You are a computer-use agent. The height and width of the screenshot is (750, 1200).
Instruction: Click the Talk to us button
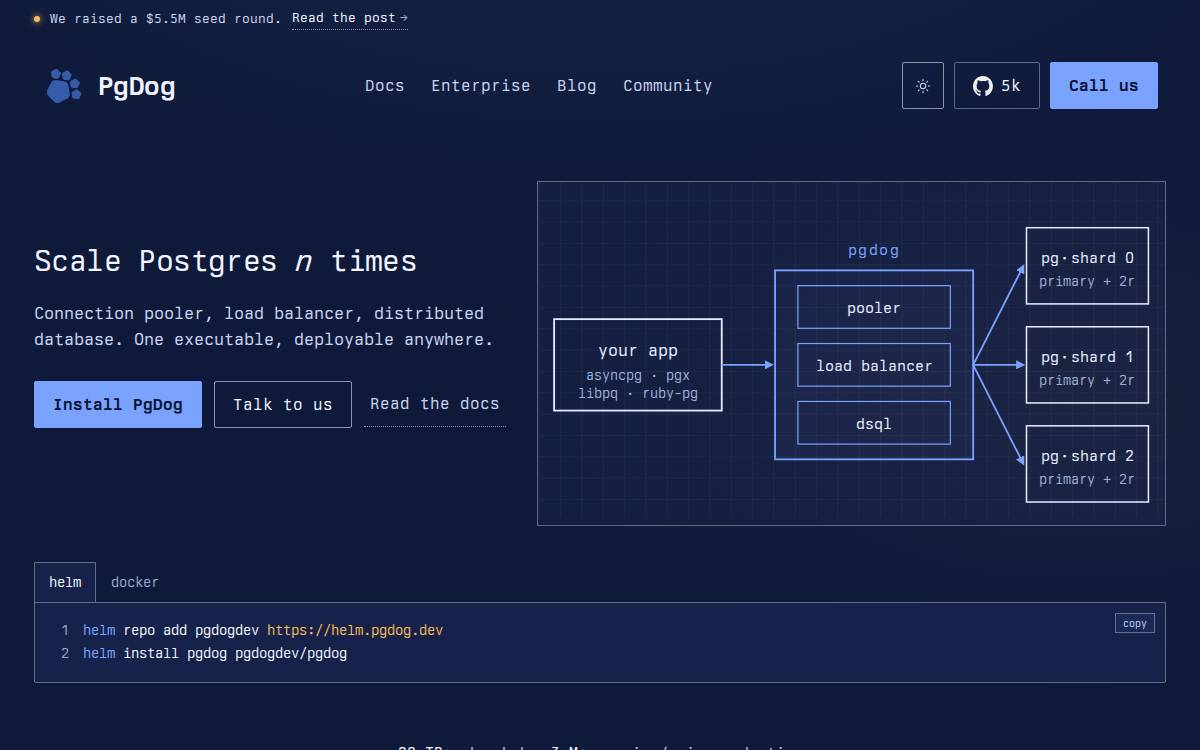tap(283, 404)
